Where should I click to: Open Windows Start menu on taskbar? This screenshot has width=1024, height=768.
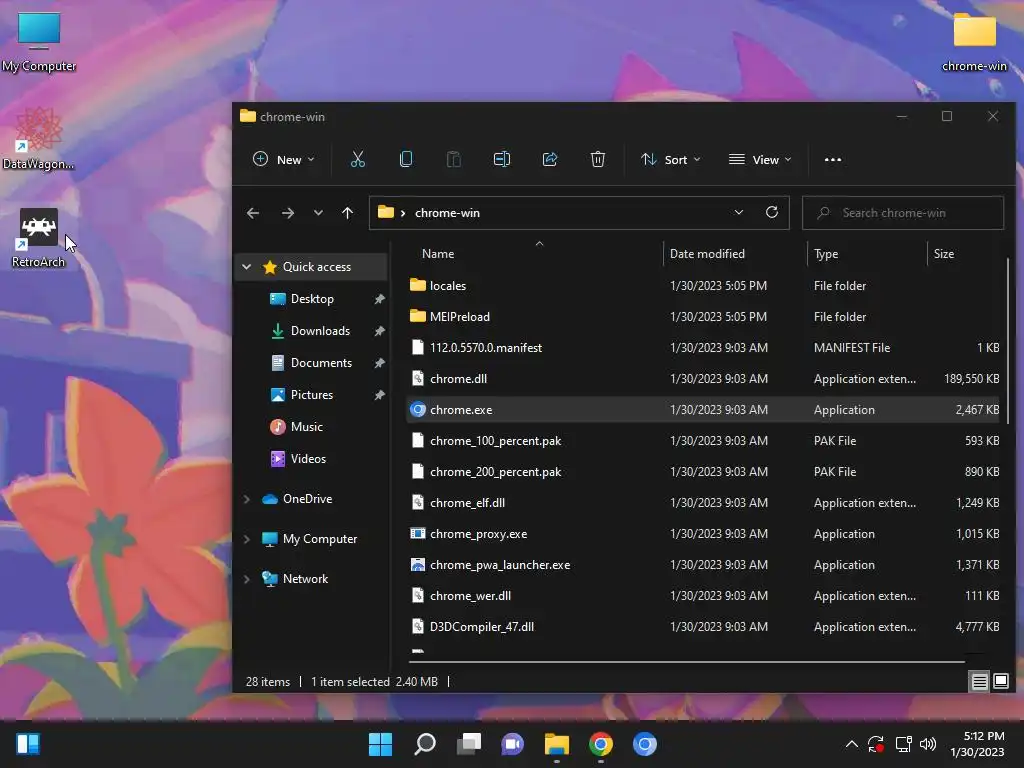pyautogui.click(x=380, y=744)
